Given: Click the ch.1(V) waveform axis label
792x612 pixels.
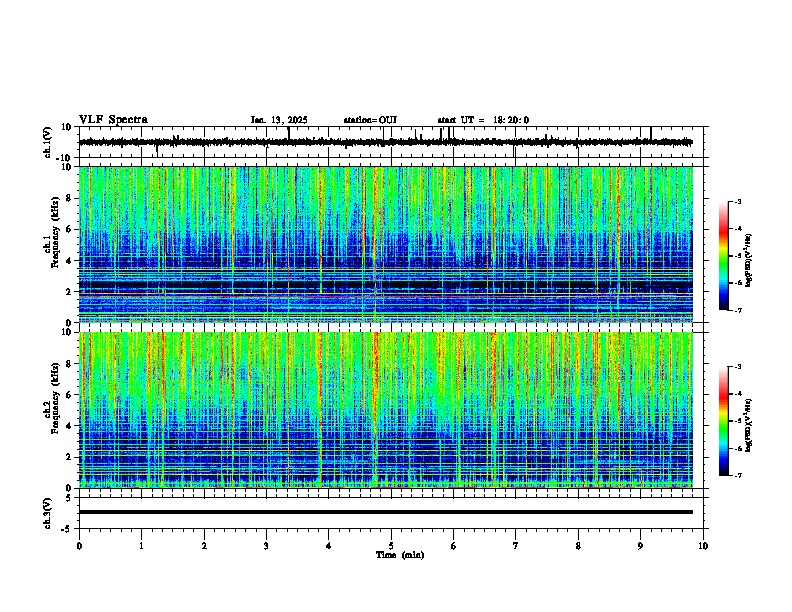Looking at the screenshot, I should [x=48, y=142].
